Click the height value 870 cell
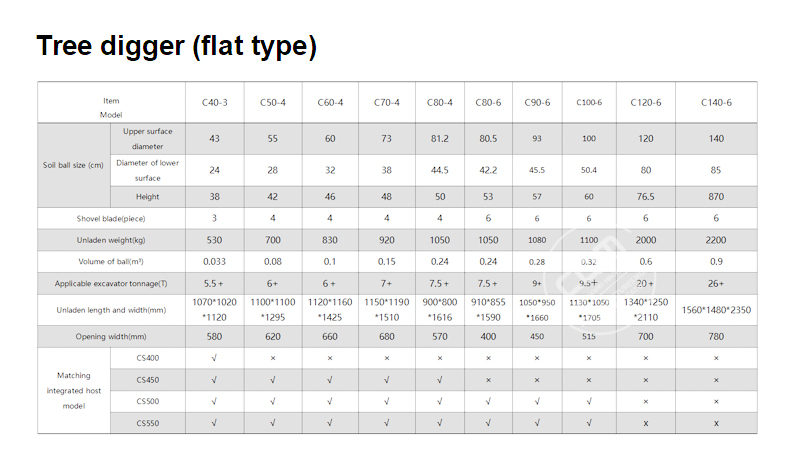This screenshot has width=790, height=470. point(716,197)
